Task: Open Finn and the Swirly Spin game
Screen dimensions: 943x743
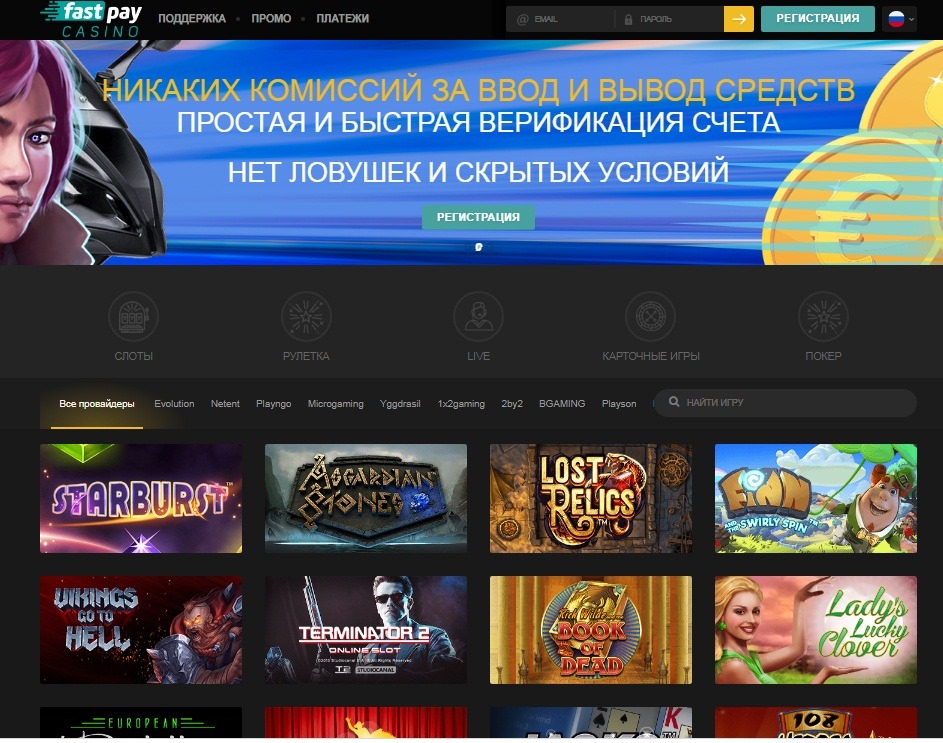Action: (x=816, y=498)
